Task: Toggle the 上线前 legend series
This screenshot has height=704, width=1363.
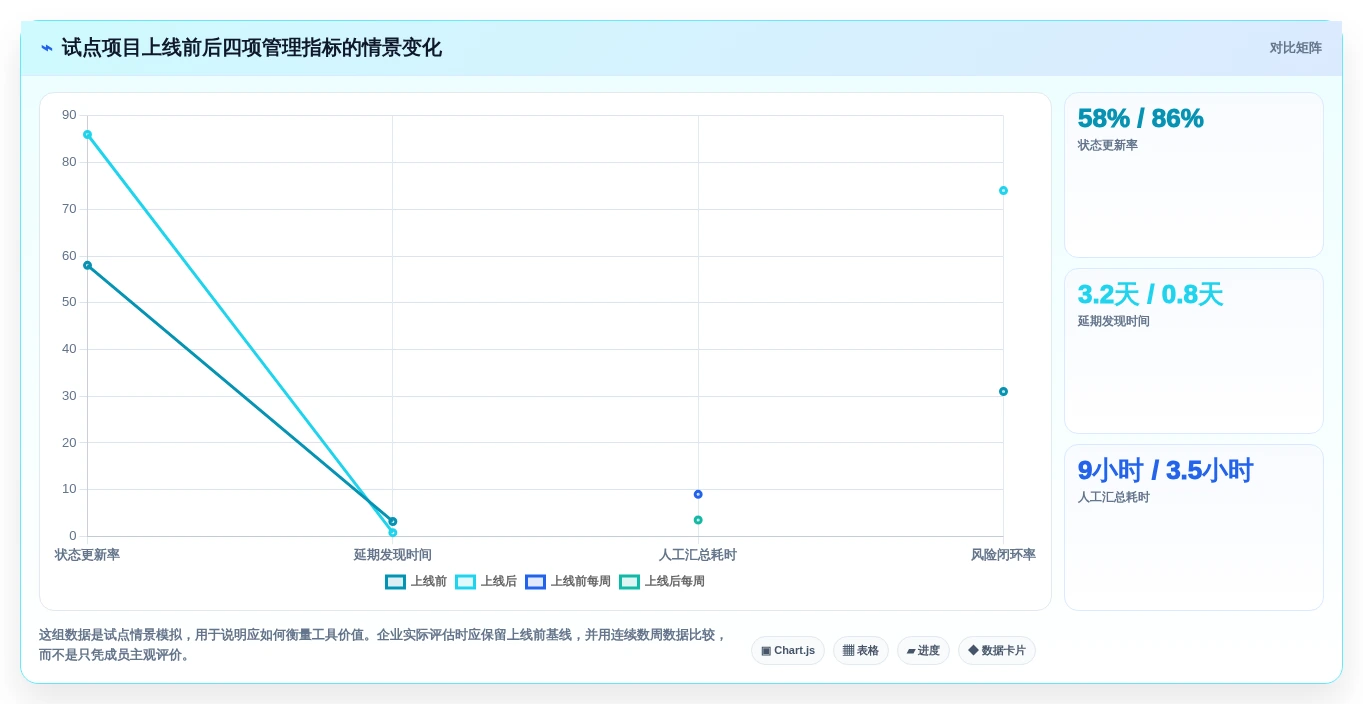Action: [x=416, y=581]
